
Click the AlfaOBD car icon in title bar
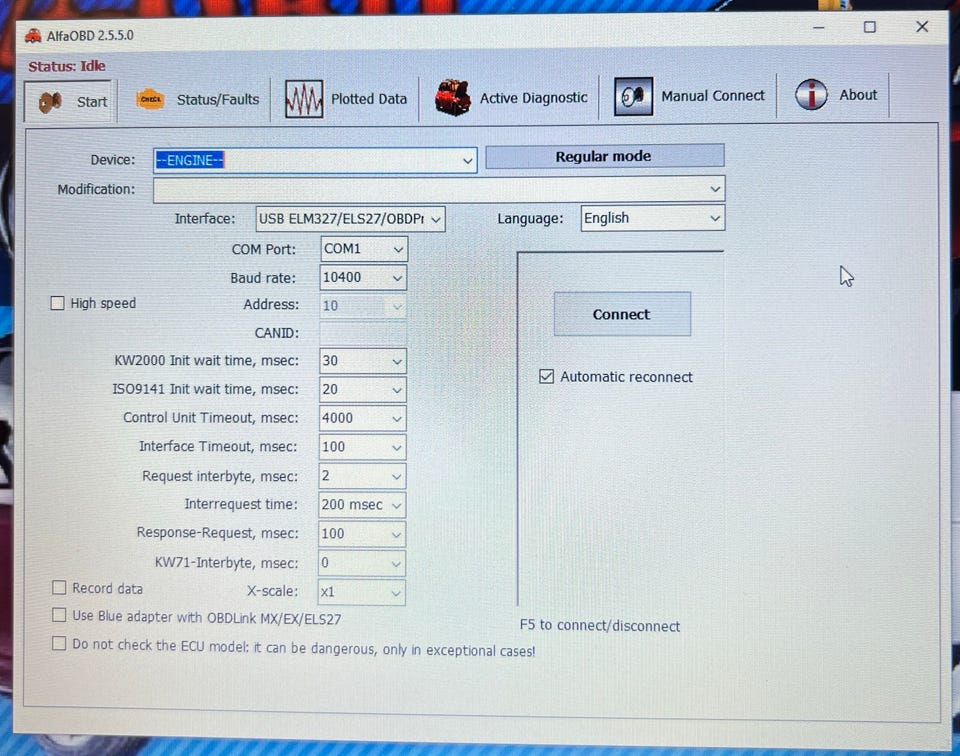[33, 36]
